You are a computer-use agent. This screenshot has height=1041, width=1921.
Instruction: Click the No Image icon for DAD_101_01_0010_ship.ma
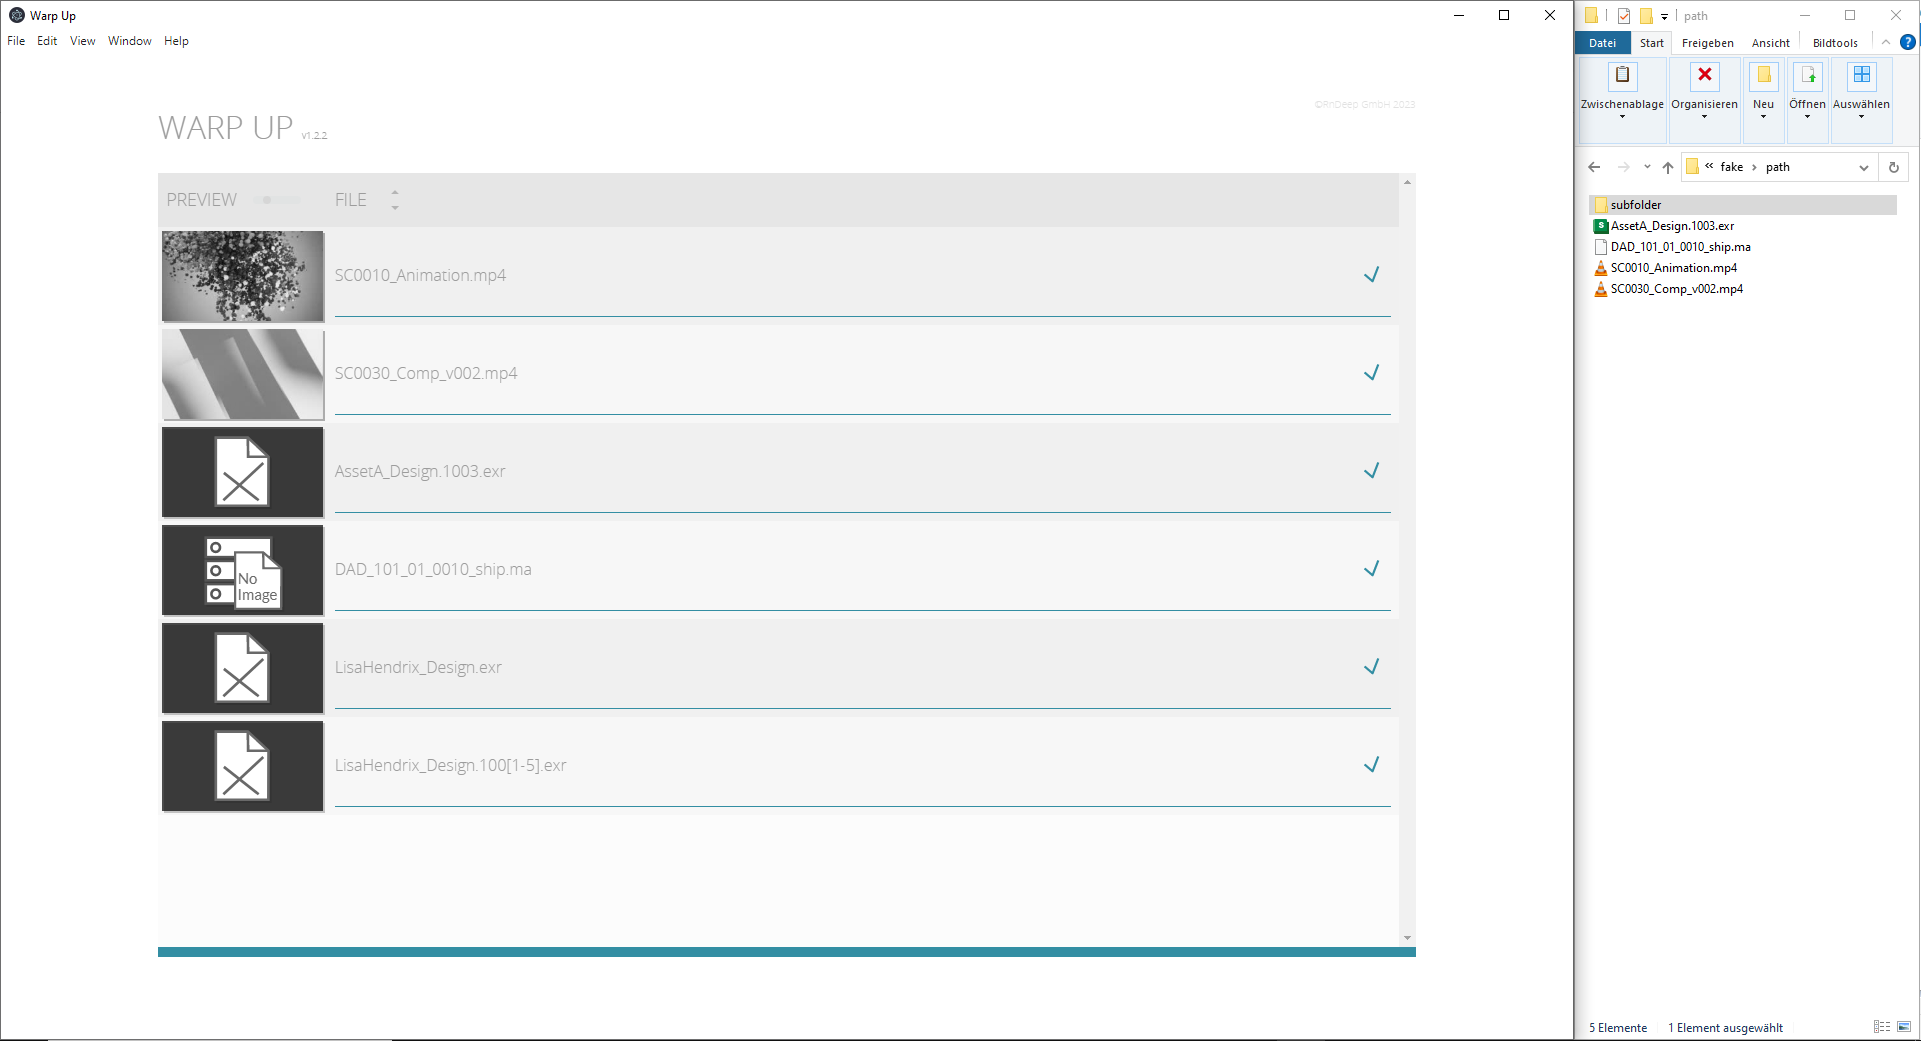tap(243, 570)
